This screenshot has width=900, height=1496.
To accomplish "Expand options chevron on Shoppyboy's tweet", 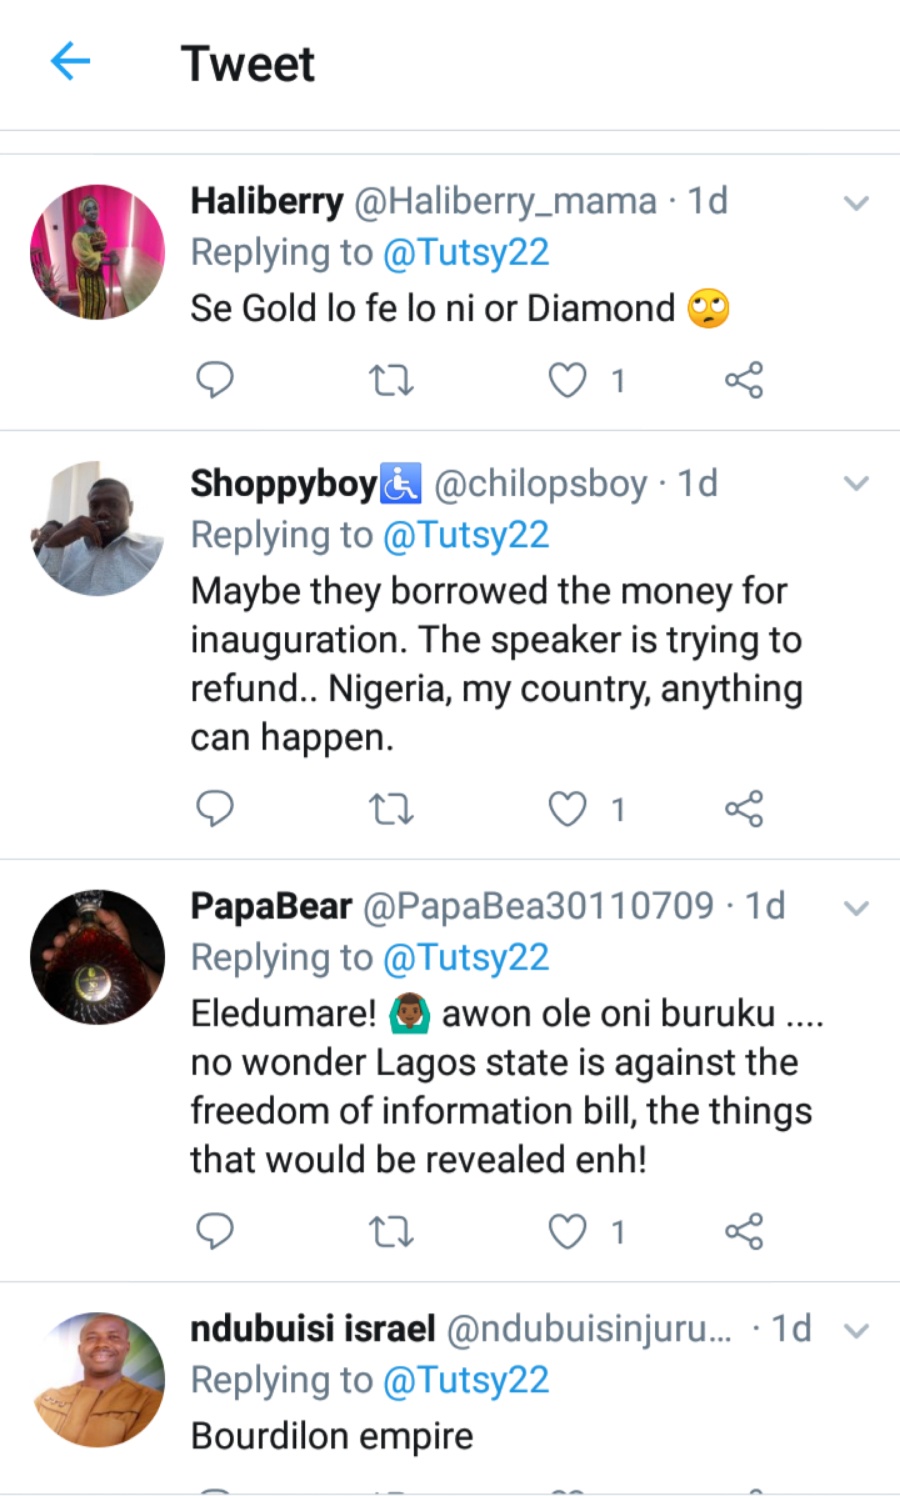I will pos(856,484).
